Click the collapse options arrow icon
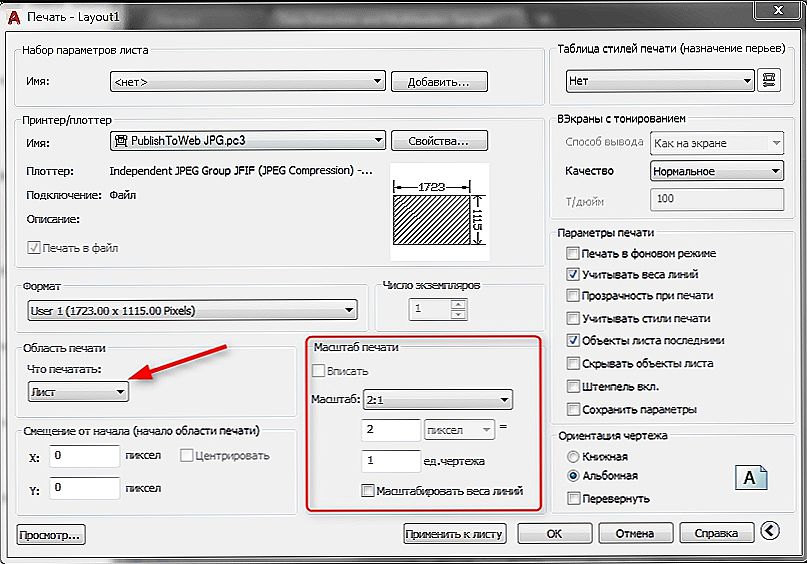Screen dimensions: 807x564 (770, 531)
